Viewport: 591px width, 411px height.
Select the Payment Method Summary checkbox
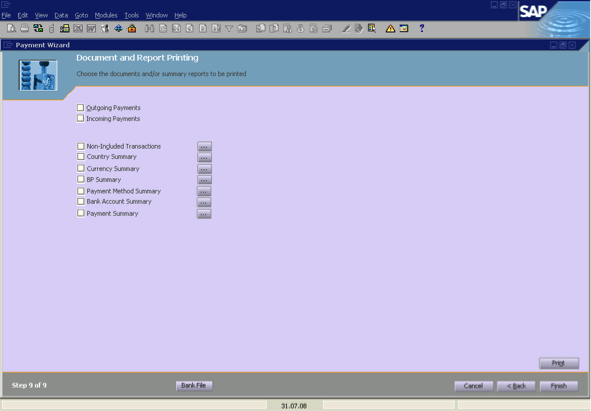81,191
